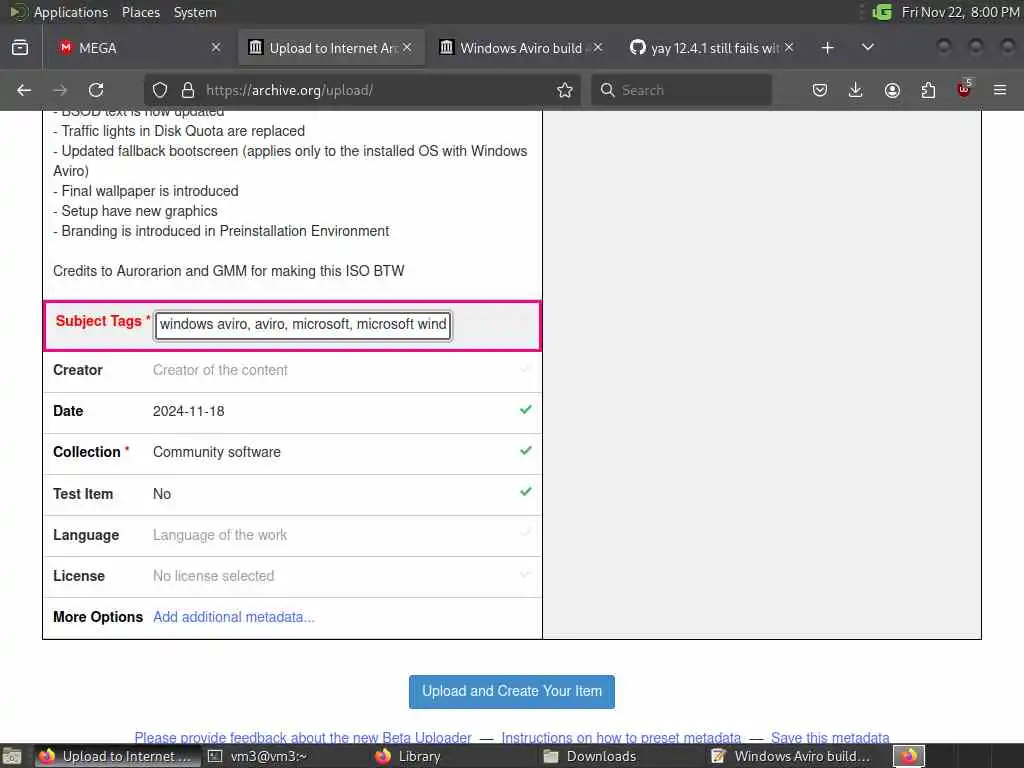
Task: Choose the Language of the work
Action: click(x=220, y=535)
